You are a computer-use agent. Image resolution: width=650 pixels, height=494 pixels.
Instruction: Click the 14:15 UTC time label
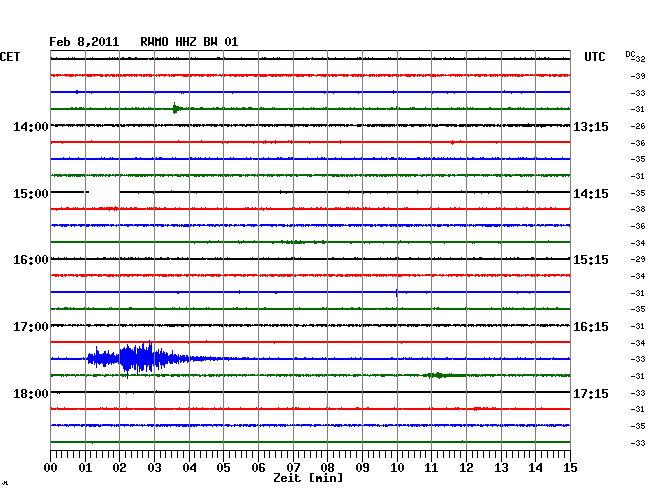[591, 194]
